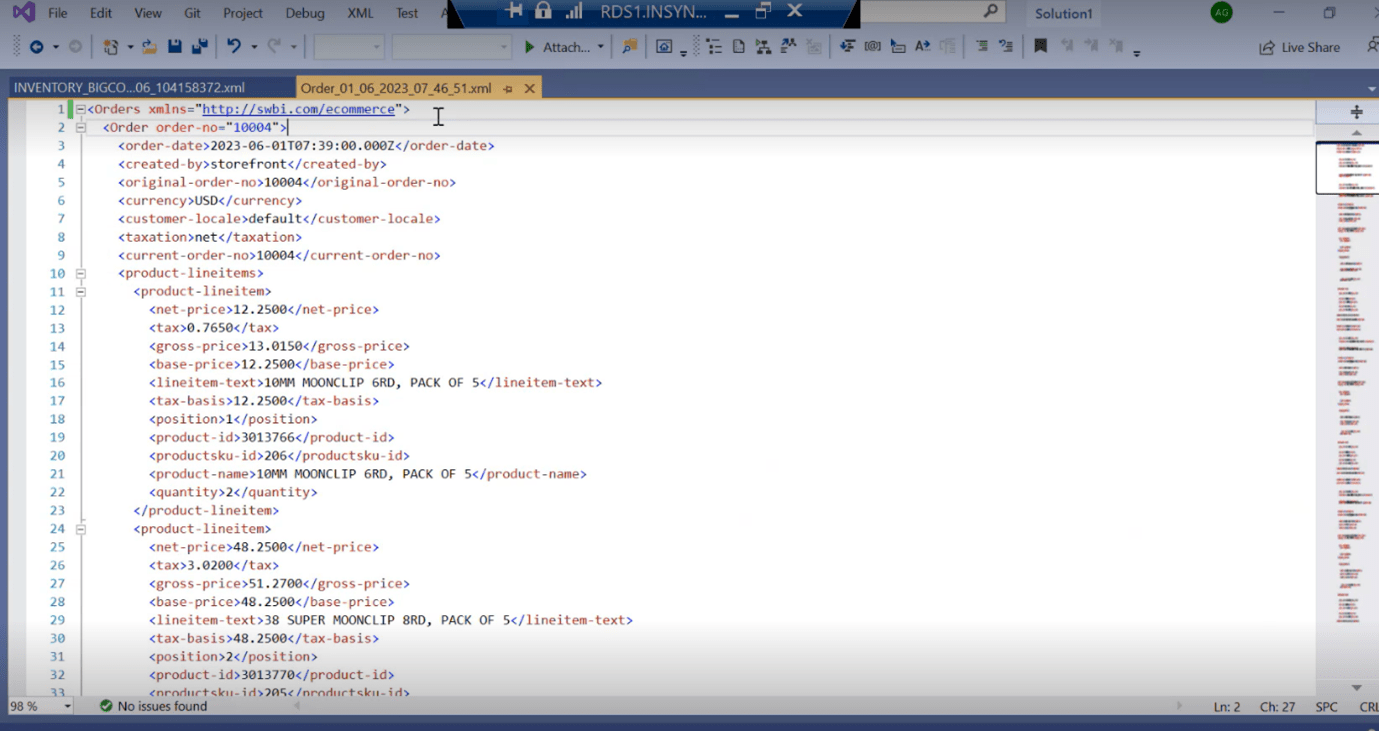
Task: Click the product-id 3013766 text on line 19
Action: 272,437
